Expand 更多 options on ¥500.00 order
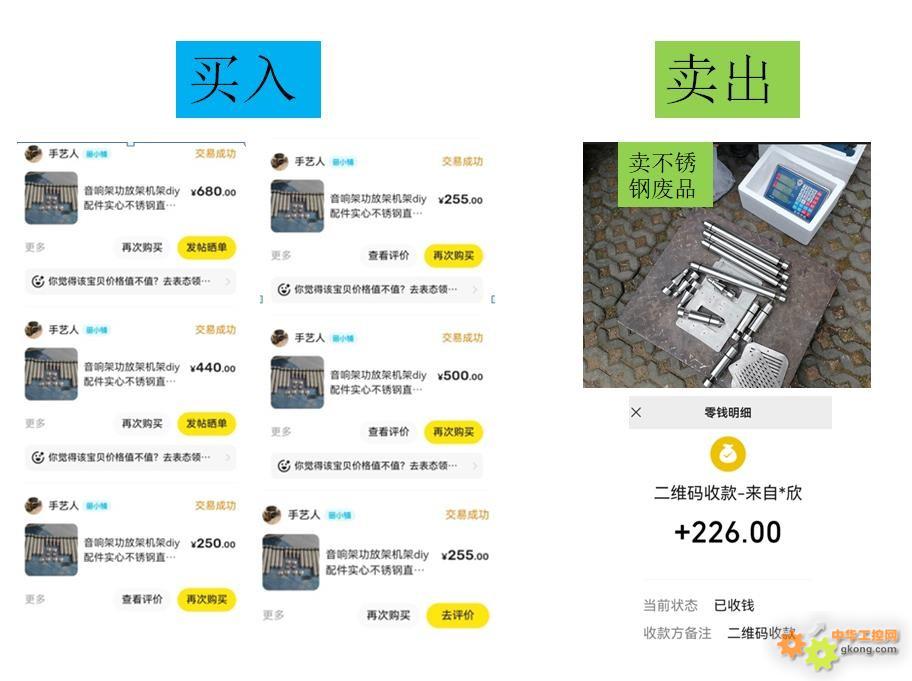This screenshot has width=912, height=681. point(282,432)
